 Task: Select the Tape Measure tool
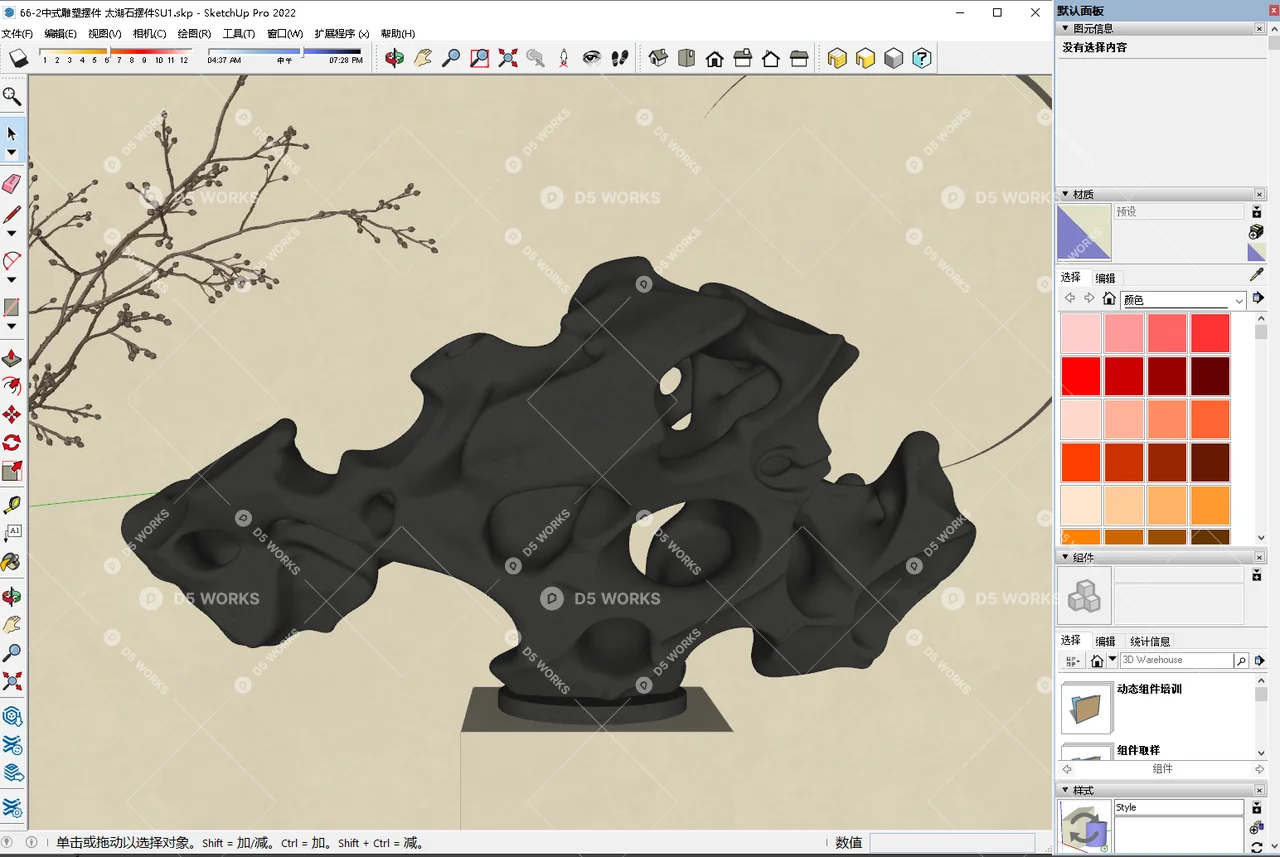(12, 505)
